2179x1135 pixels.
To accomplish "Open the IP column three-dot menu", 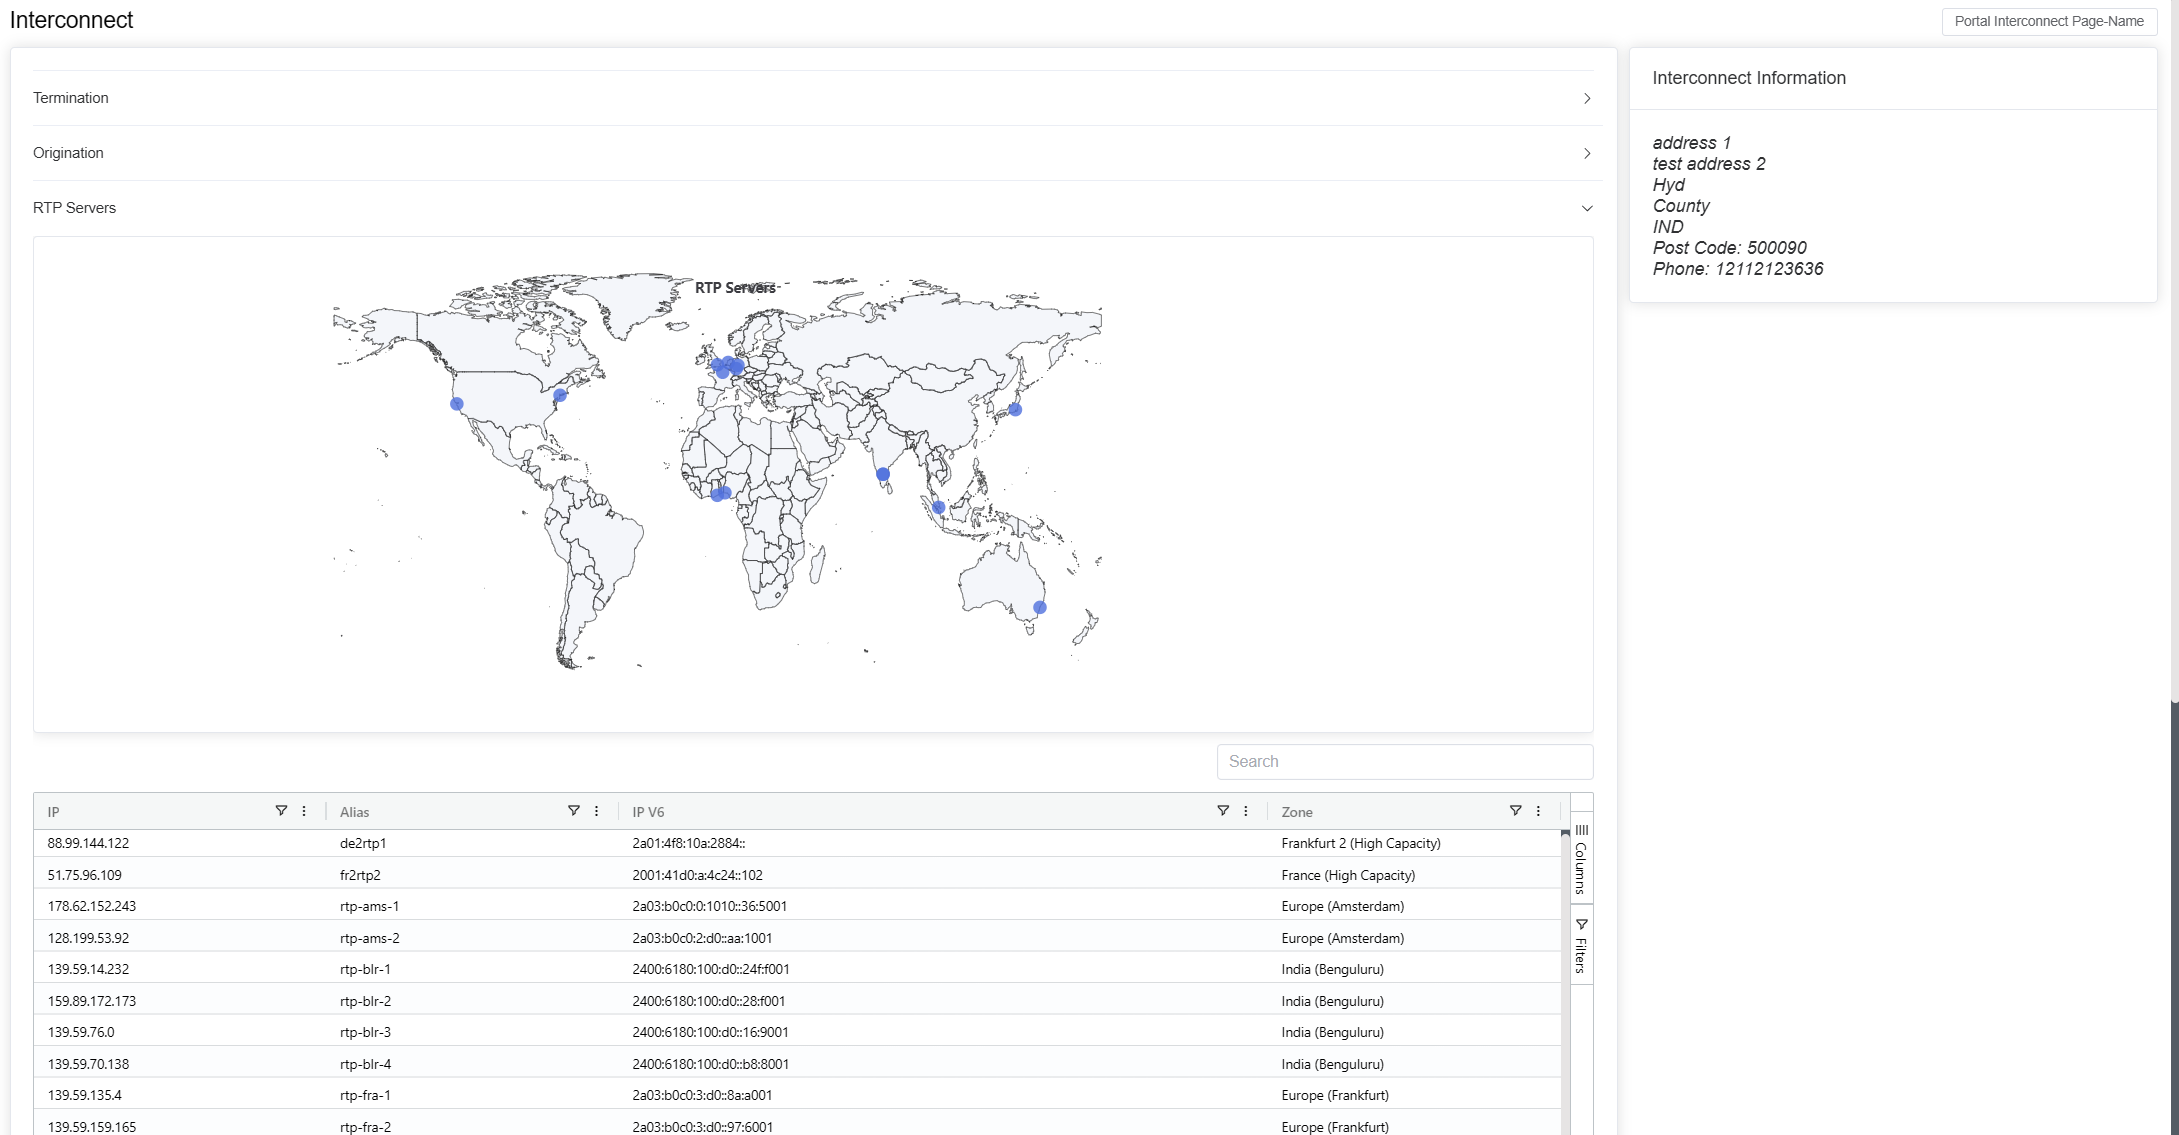I will coord(304,811).
